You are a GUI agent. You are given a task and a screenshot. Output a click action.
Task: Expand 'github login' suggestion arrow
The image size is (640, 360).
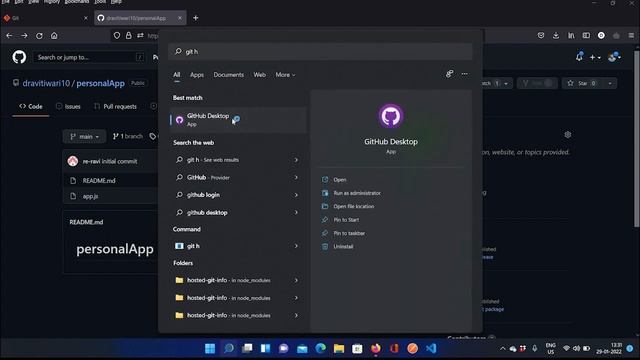click(296, 195)
